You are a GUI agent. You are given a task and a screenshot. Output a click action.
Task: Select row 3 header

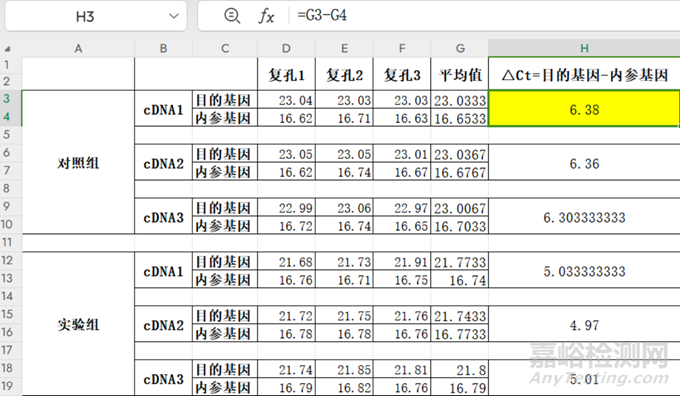click(7, 99)
